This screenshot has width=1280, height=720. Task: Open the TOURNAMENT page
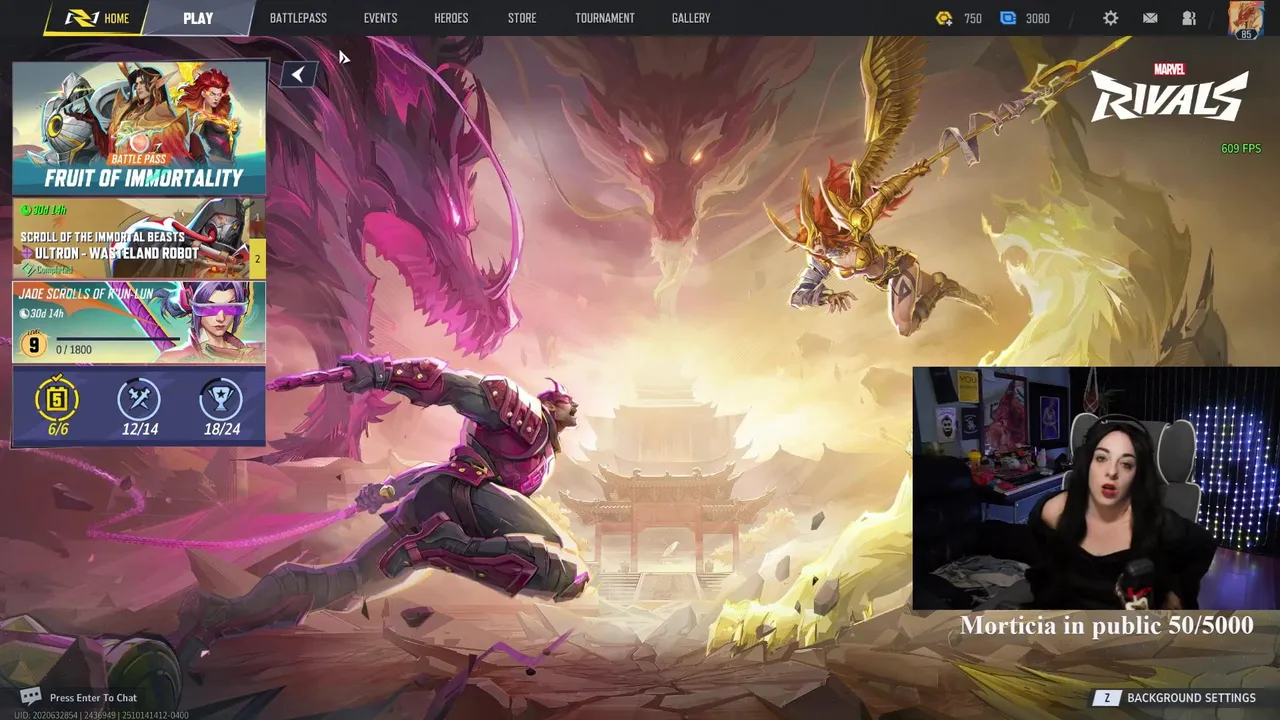605,18
